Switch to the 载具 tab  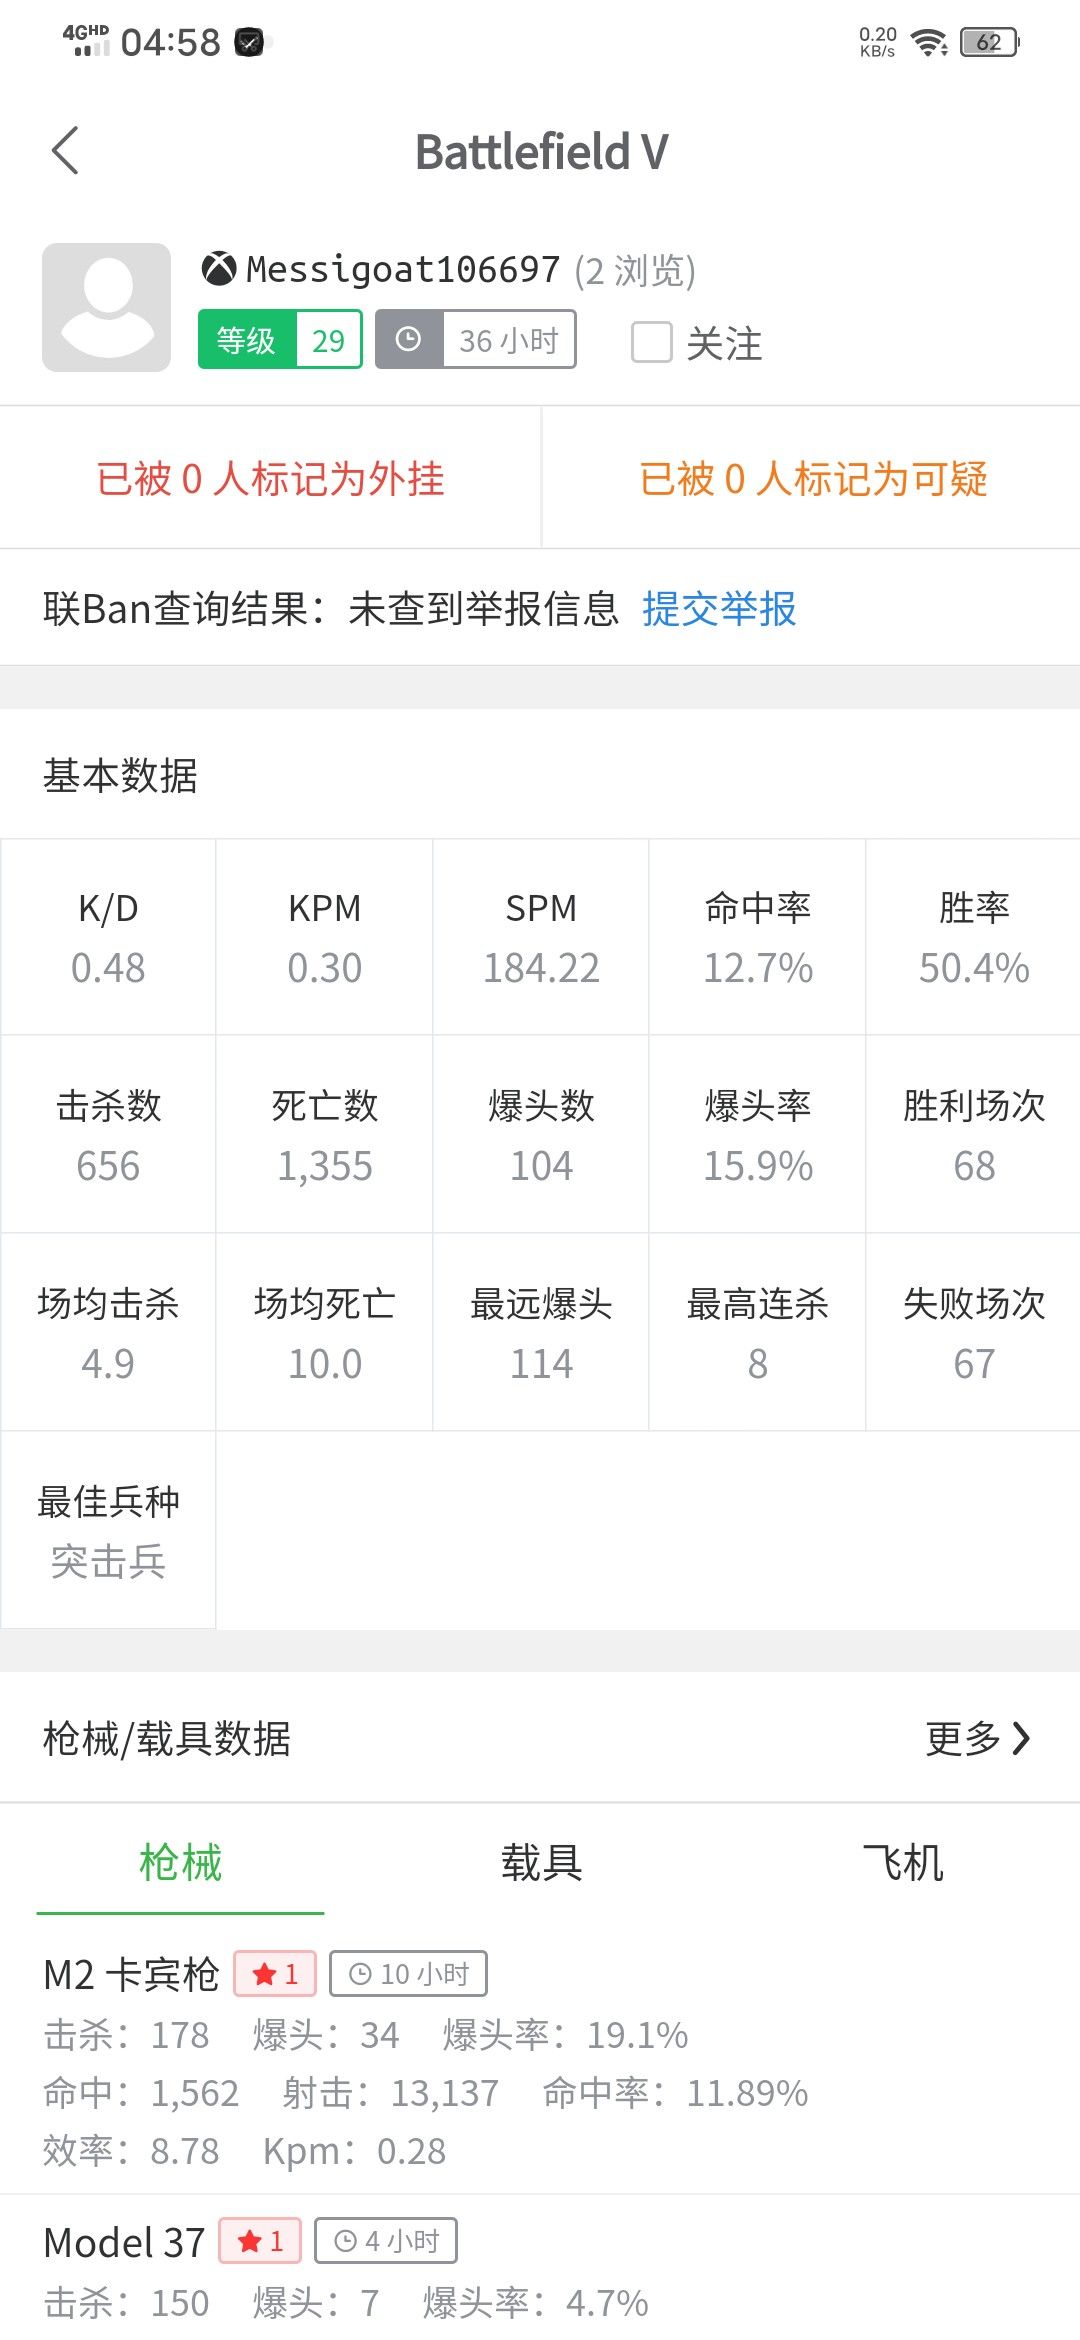tap(541, 1863)
